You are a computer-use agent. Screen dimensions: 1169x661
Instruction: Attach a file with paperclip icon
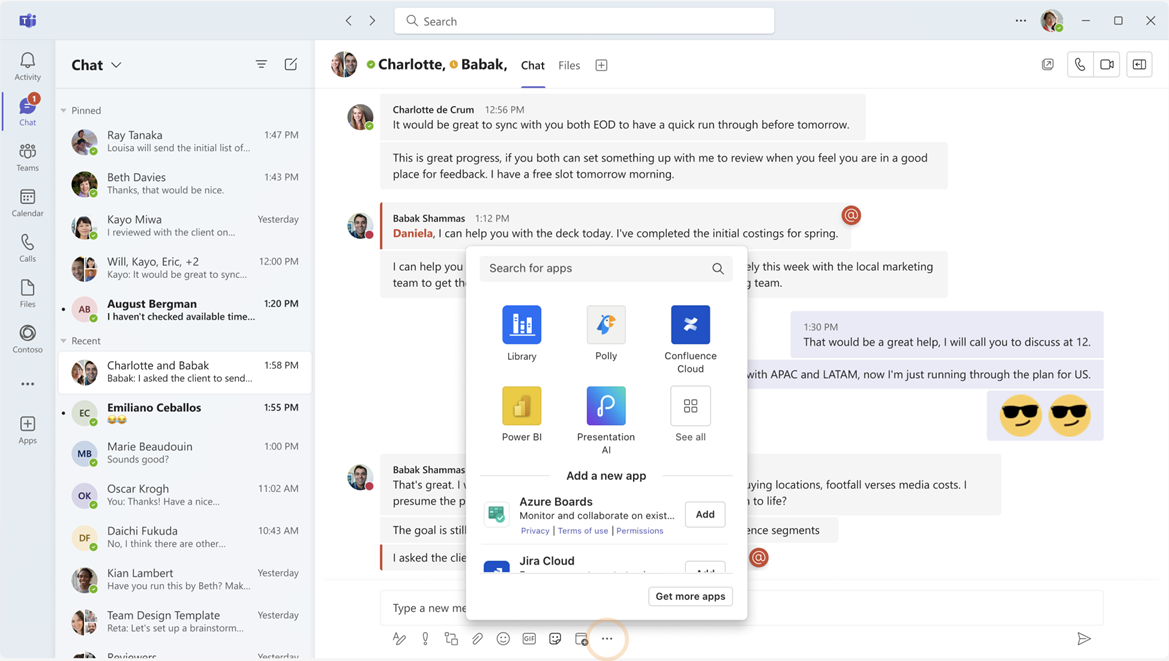pos(477,639)
